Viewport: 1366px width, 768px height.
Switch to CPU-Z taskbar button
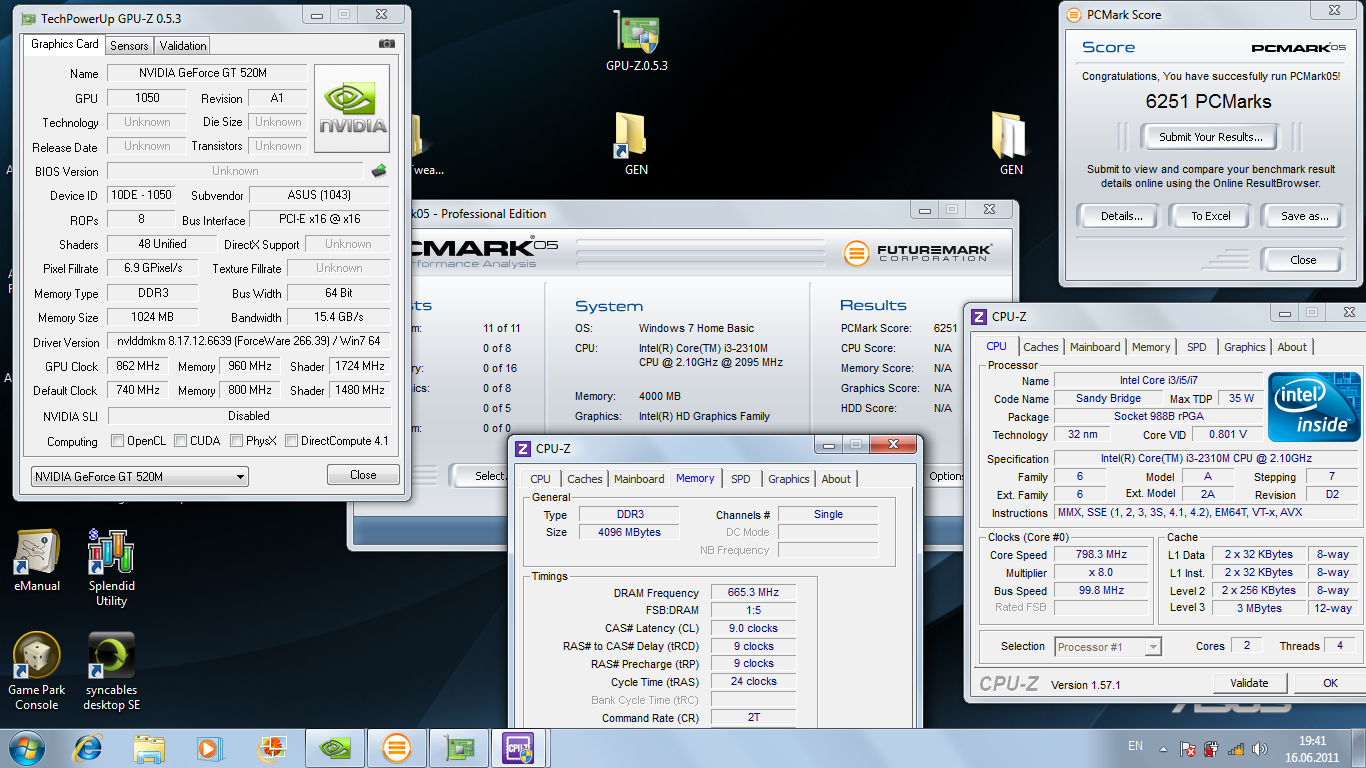tap(520, 748)
